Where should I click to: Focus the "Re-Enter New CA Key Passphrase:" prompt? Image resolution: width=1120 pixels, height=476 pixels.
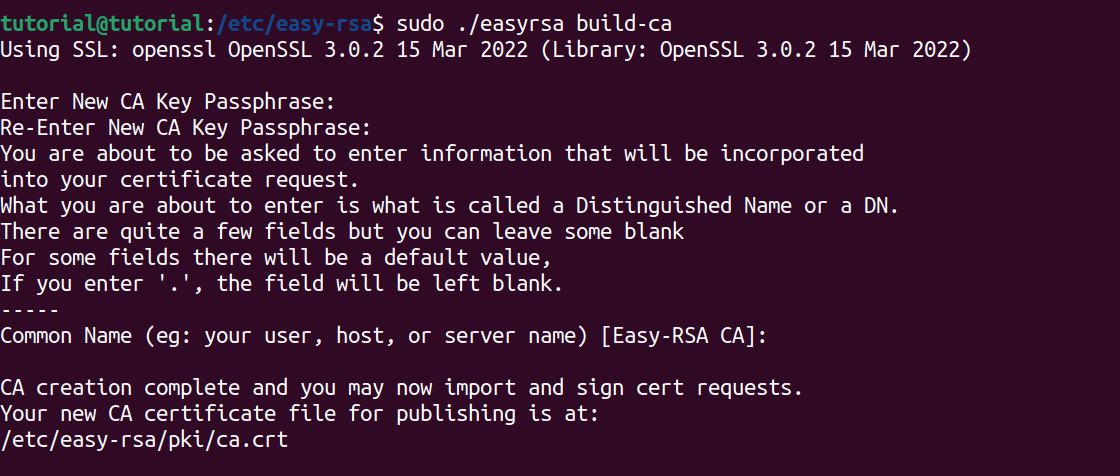click(x=186, y=127)
